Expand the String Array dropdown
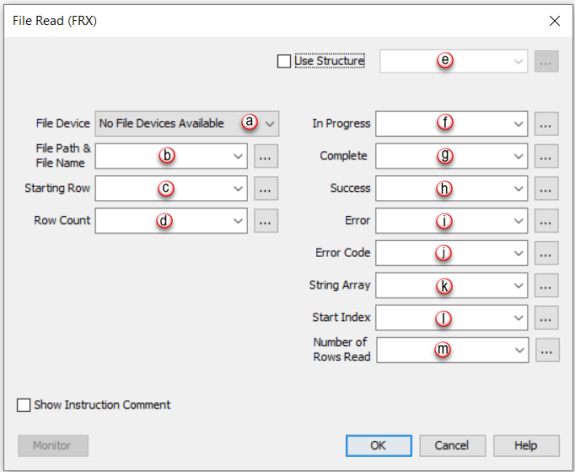Image resolution: width=575 pixels, height=472 pixels. click(451, 285)
